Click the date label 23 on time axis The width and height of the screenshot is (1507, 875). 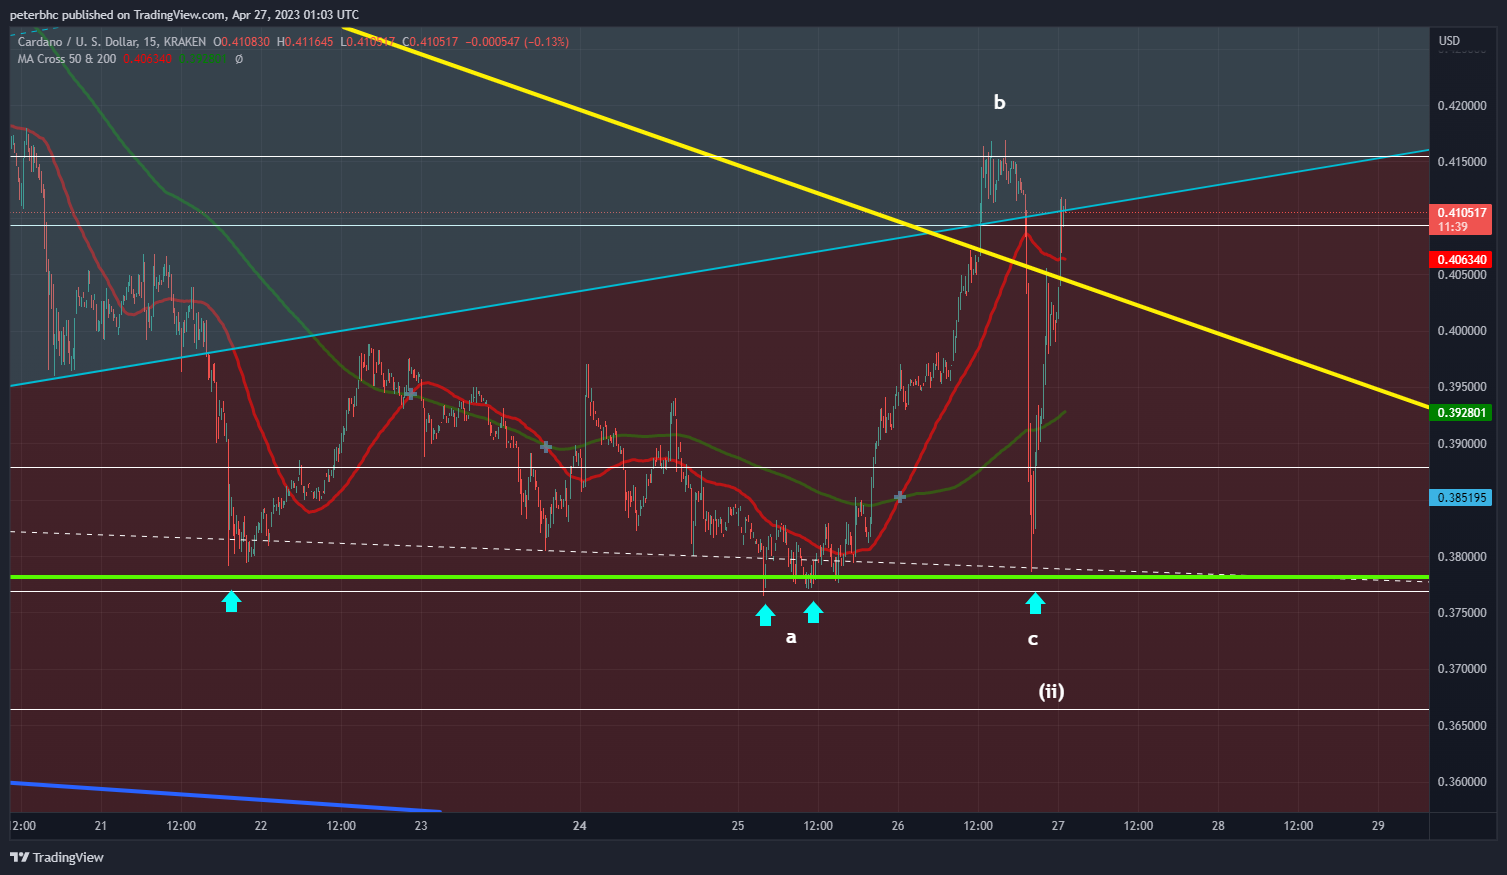[x=421, y=826]
